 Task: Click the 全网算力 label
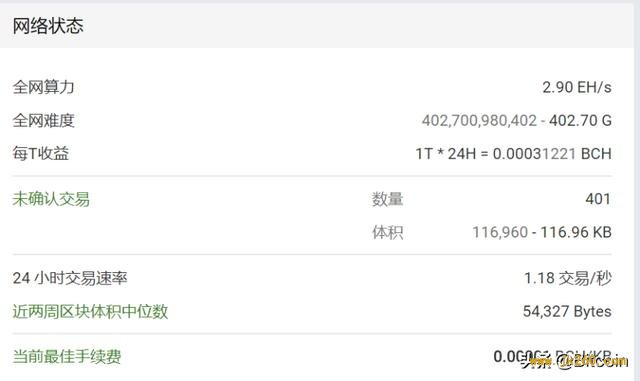click(x=43, y=87)
